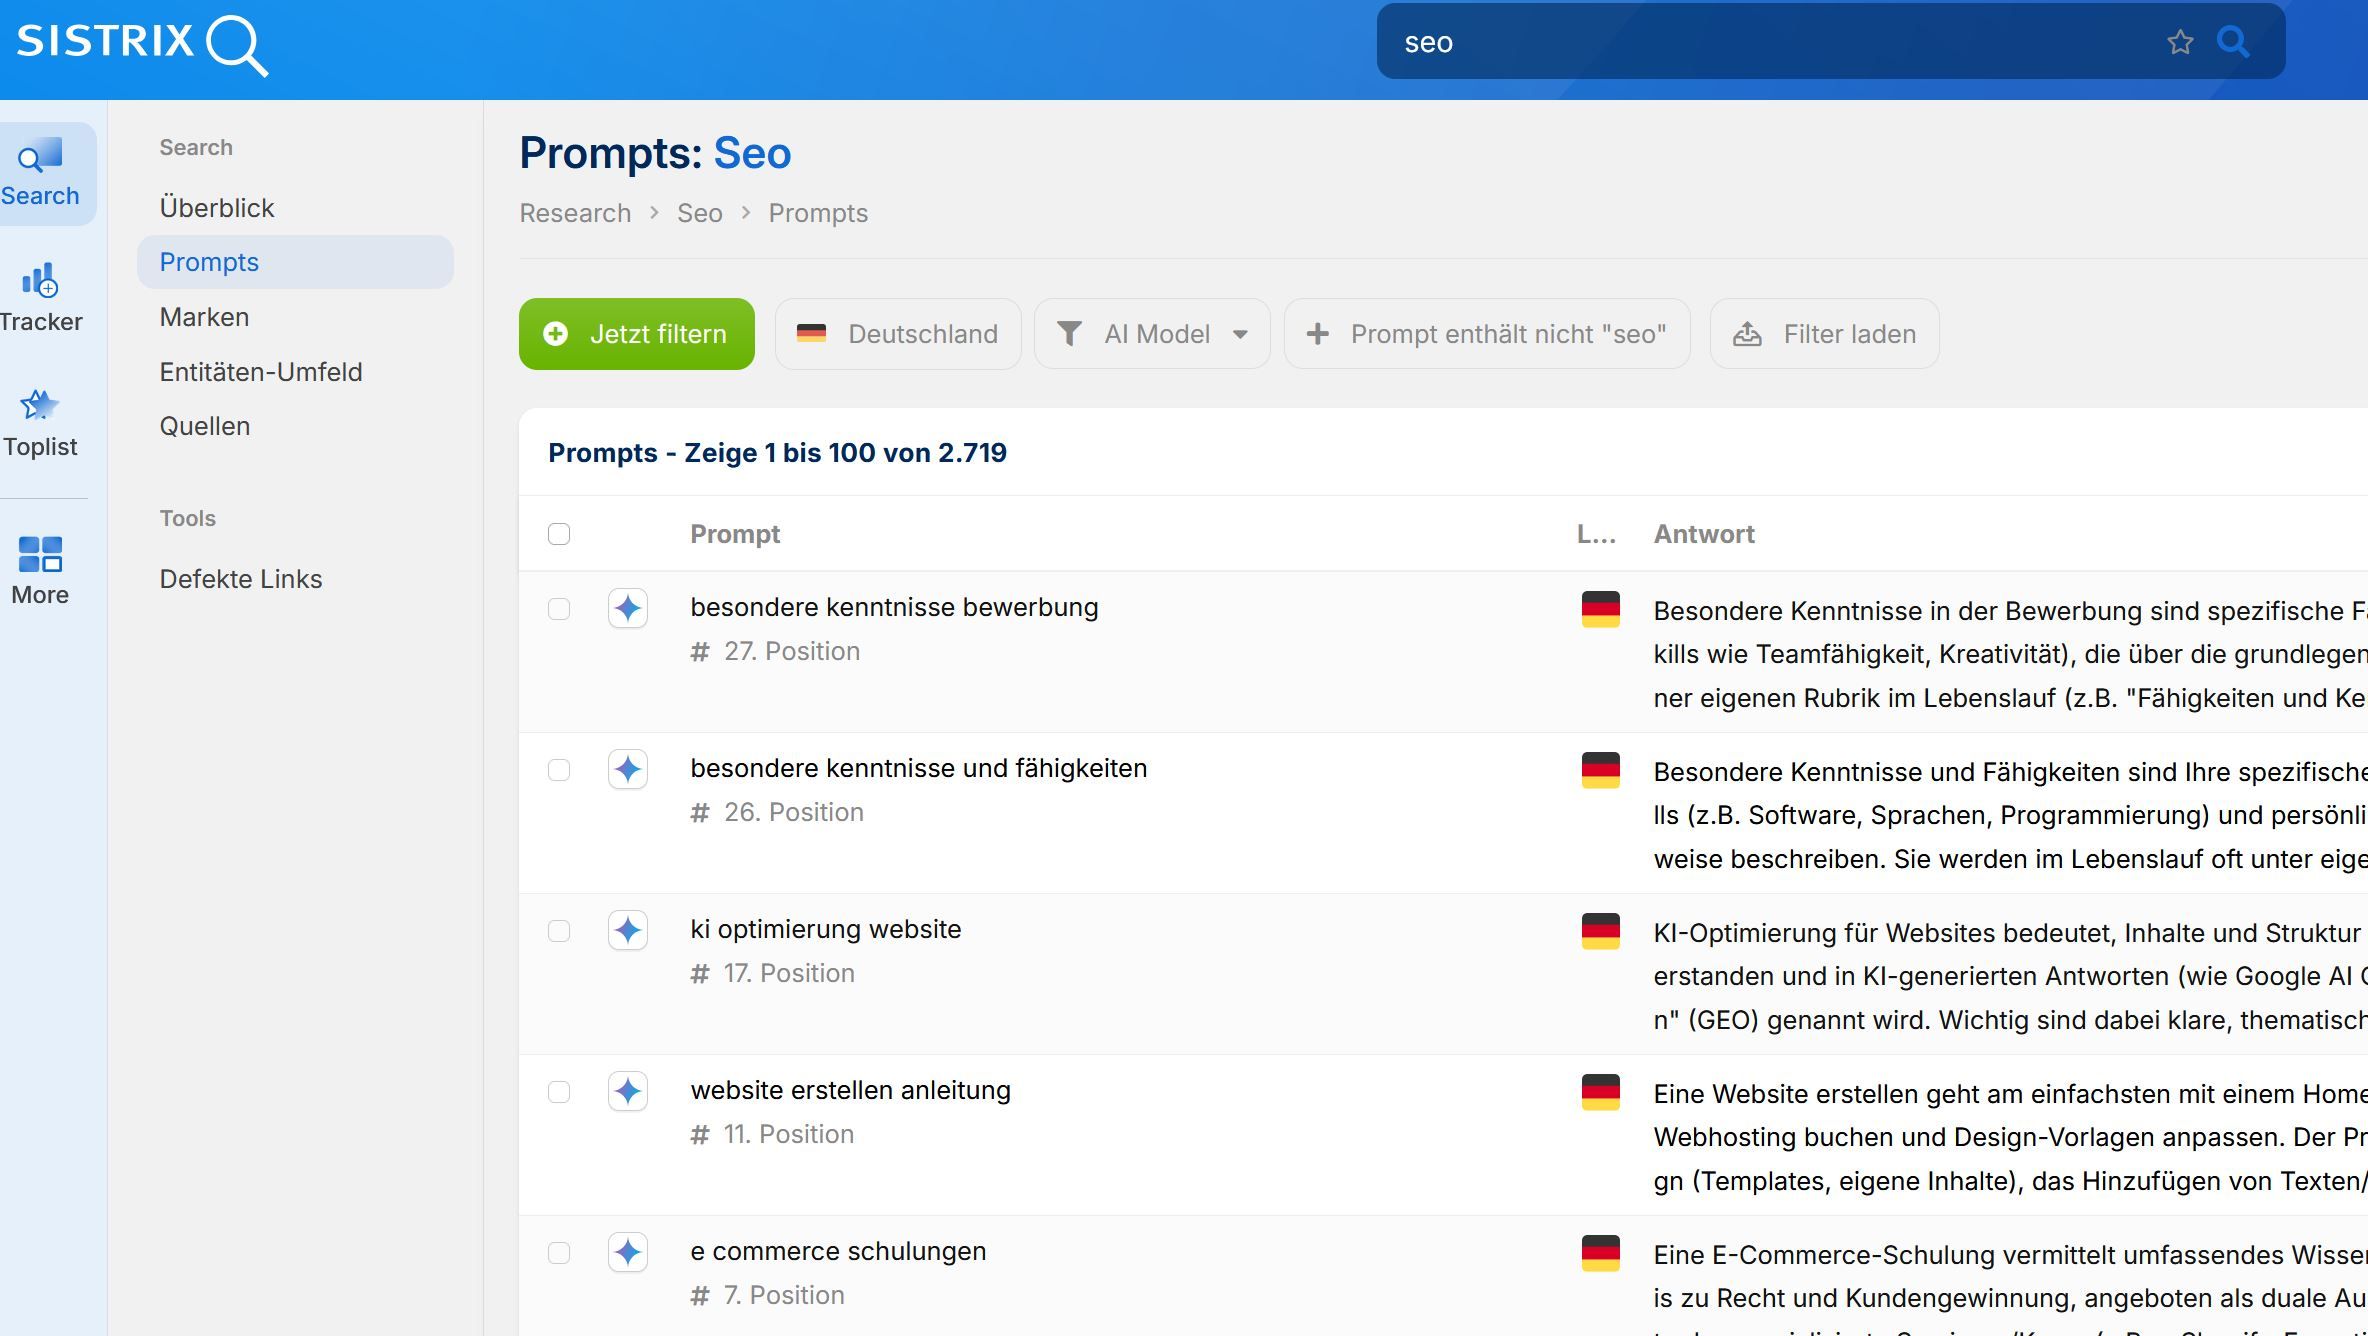Screen dimensions: 2368x1336
Task: Click the Search sidebar icon
Action: point(40,173)
